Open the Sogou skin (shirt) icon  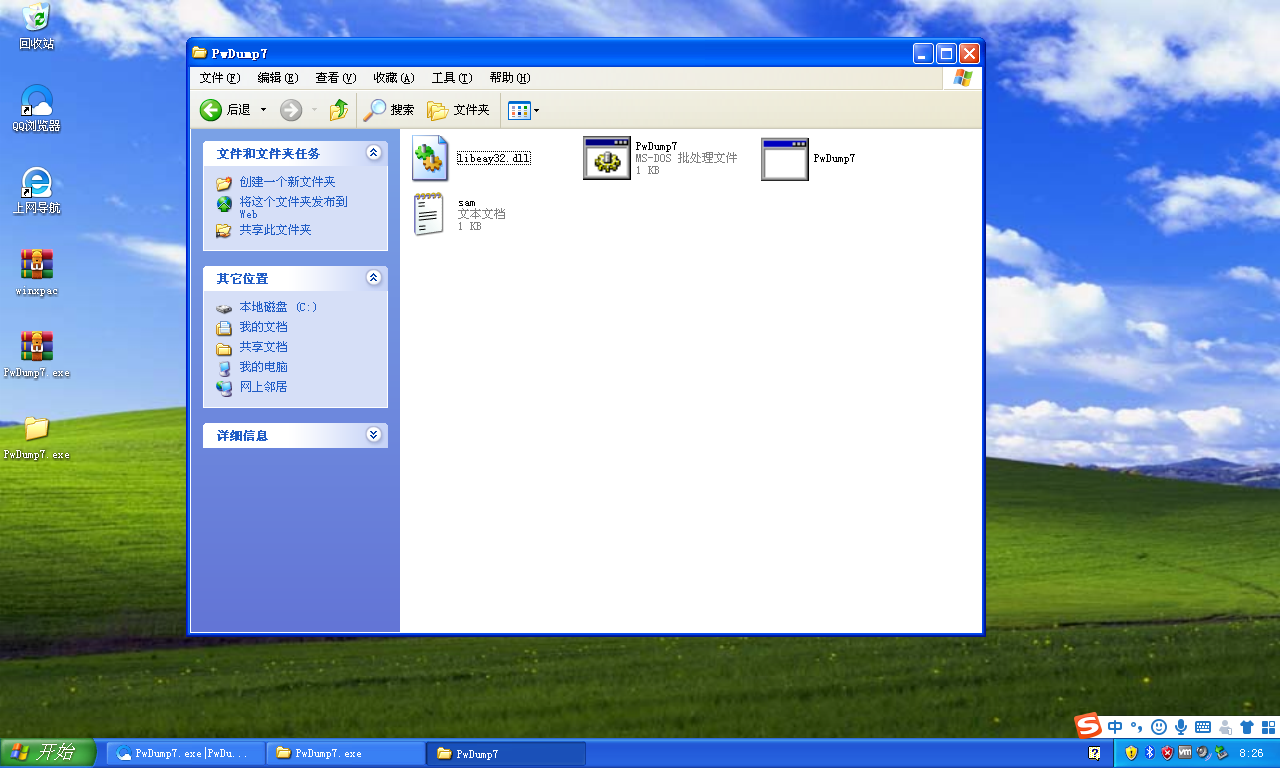1247,727
